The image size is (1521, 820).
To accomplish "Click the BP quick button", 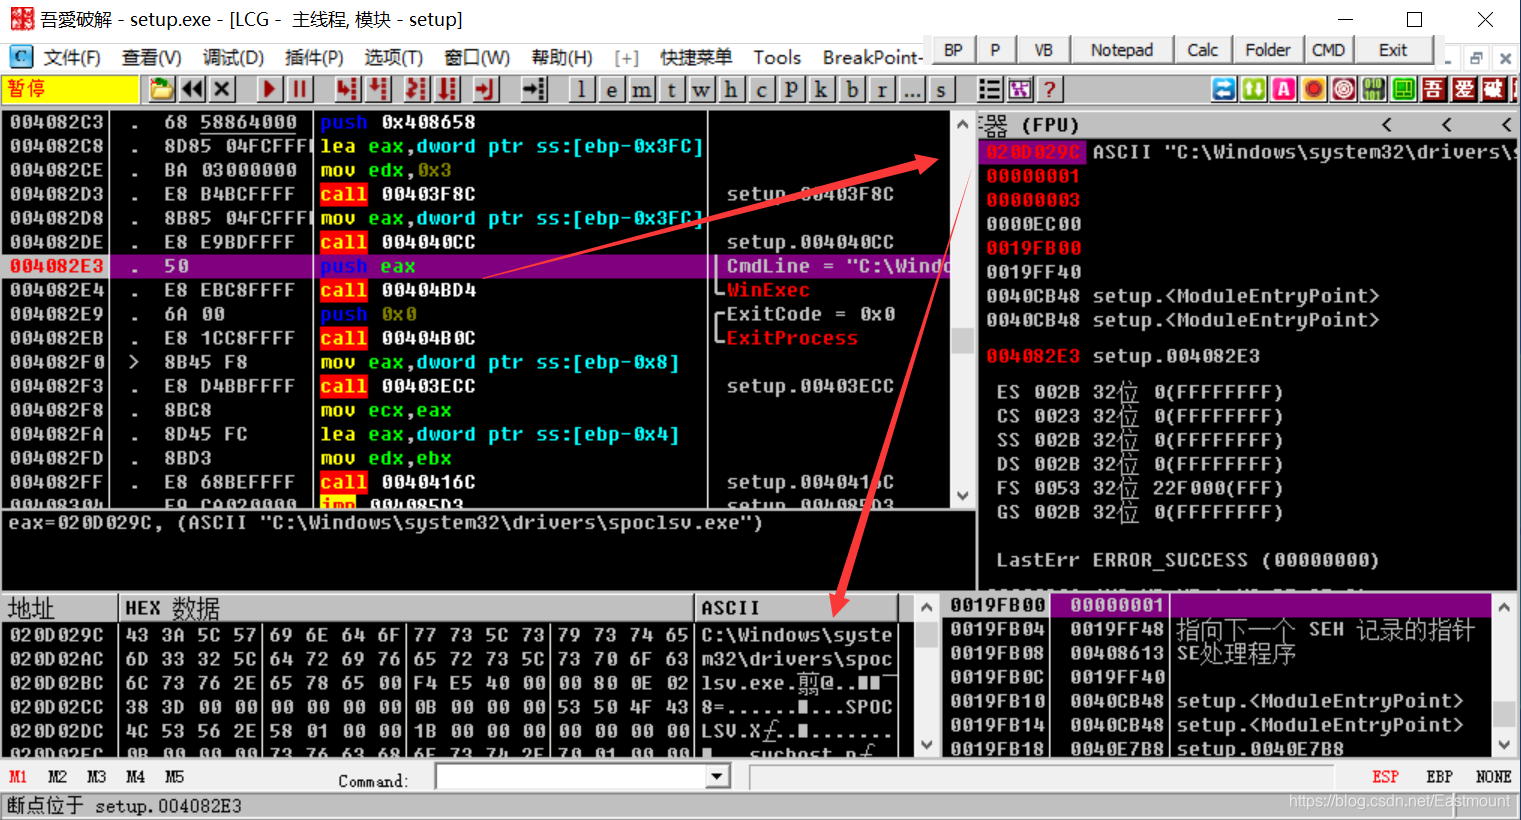I will (x=953, y=50).
